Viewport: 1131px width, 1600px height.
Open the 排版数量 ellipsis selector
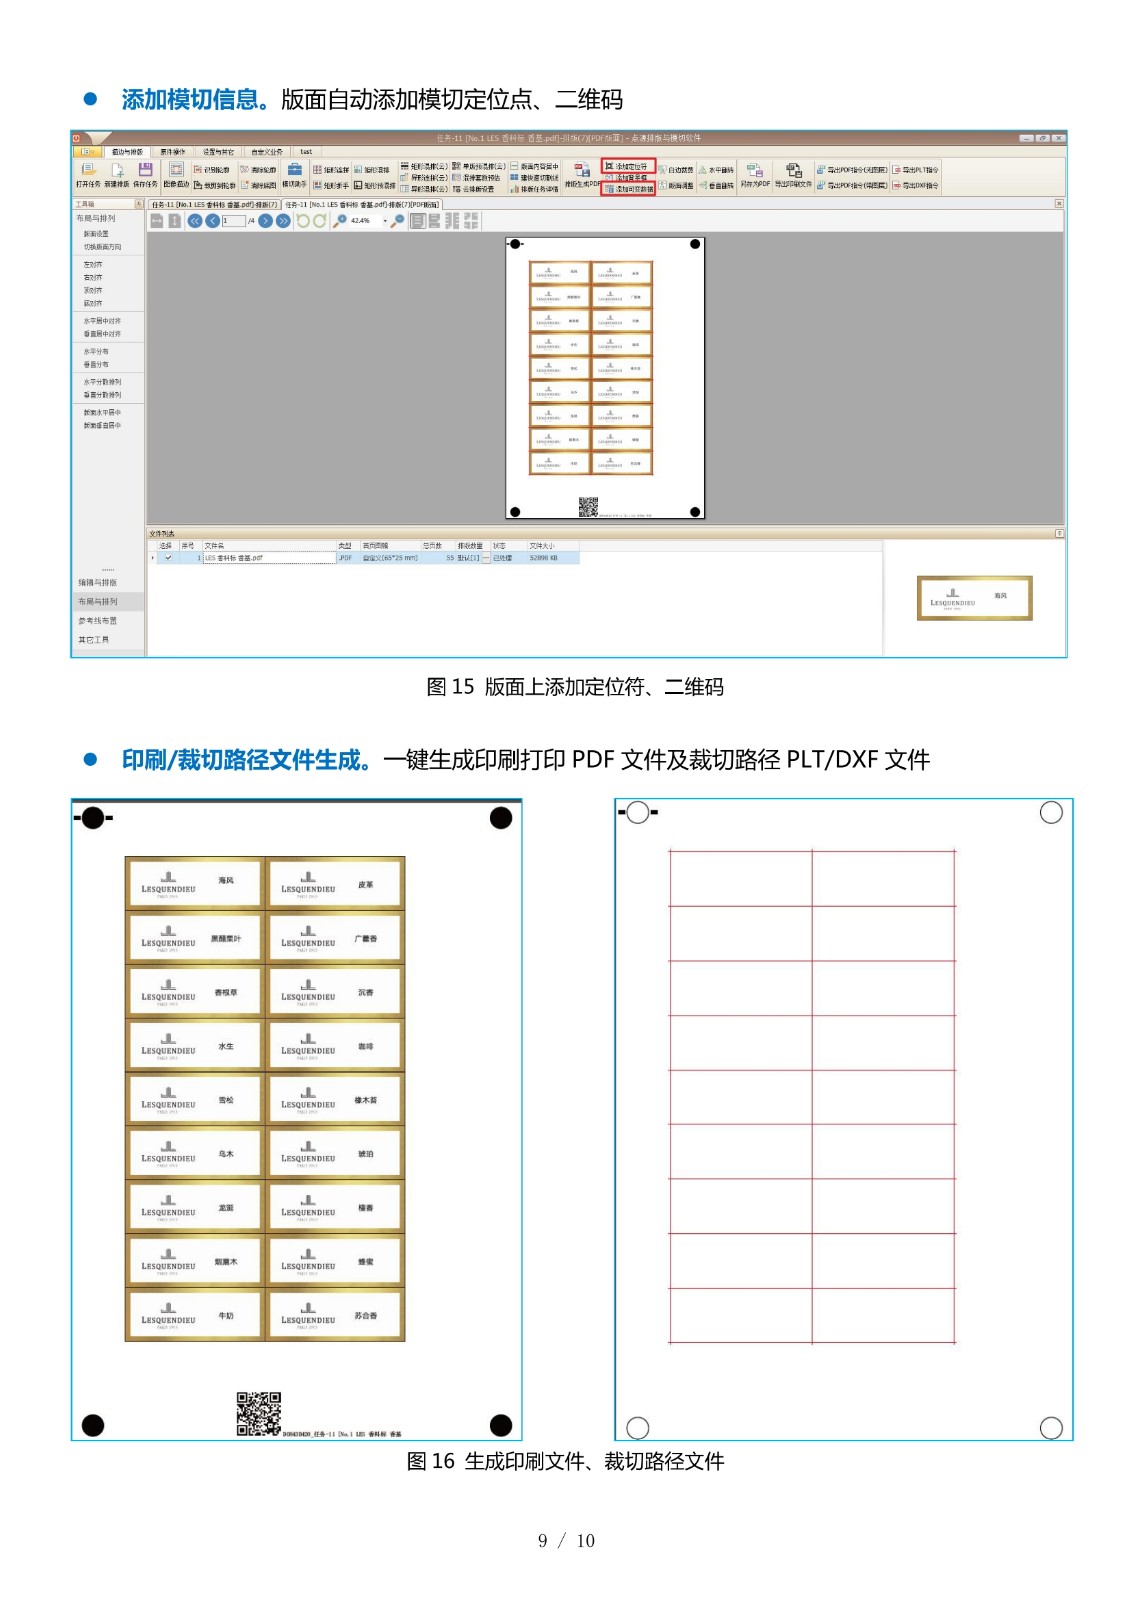(486, 558)
